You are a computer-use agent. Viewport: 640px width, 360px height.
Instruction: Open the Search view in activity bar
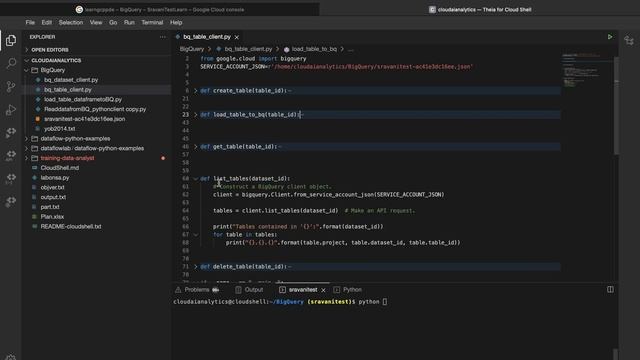point(11,63)
